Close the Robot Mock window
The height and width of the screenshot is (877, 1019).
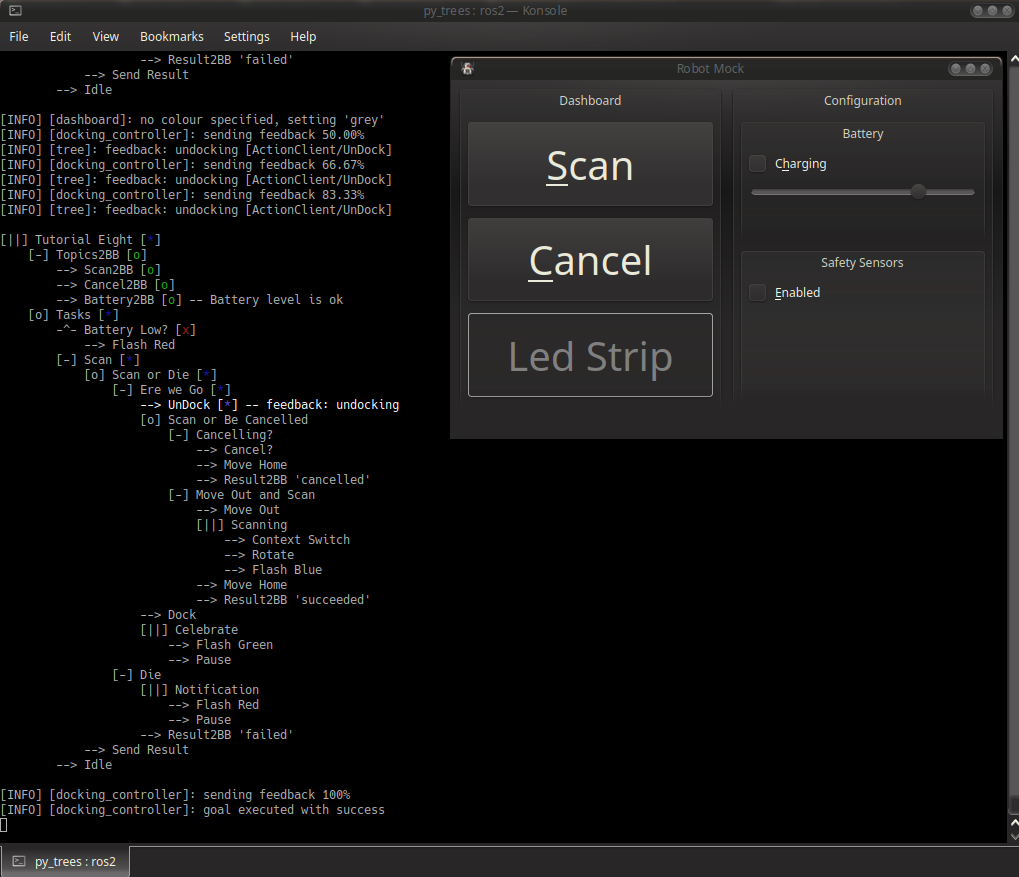pos(985,69)
